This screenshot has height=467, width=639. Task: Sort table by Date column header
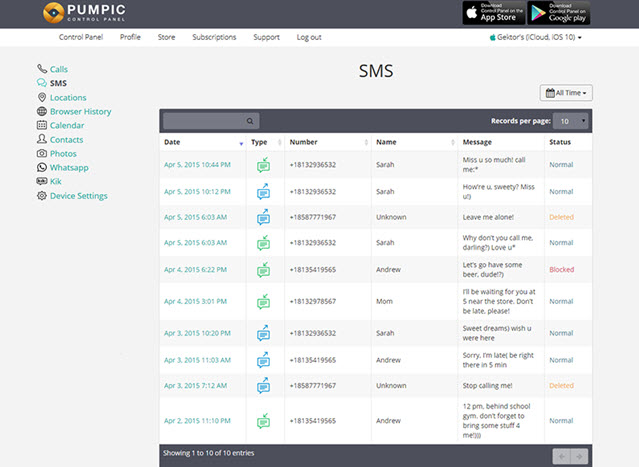[x=202, y=143]
